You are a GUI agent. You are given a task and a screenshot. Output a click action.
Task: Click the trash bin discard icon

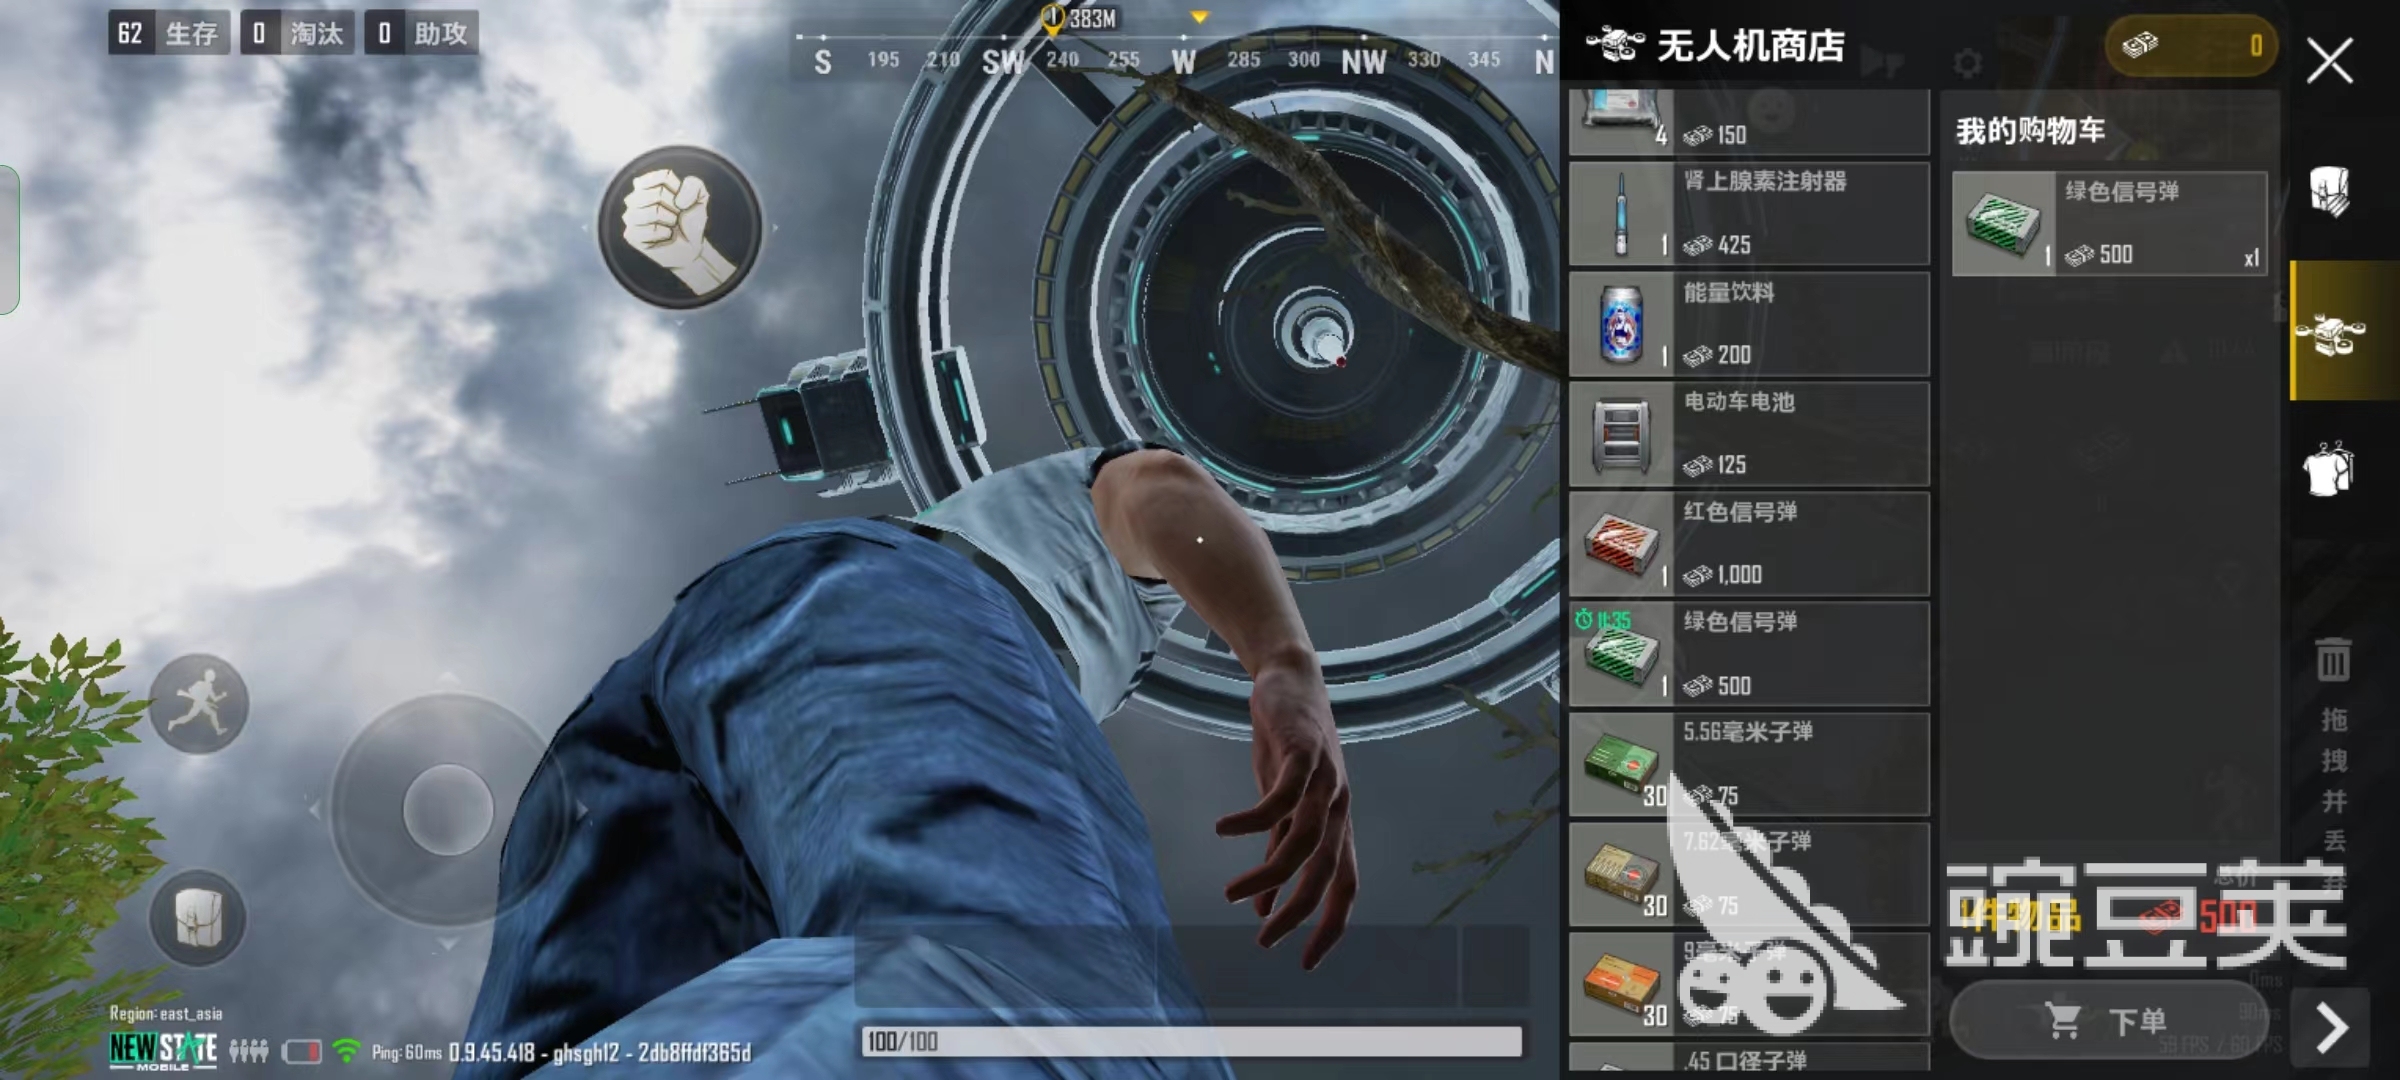pos(2333,661)
